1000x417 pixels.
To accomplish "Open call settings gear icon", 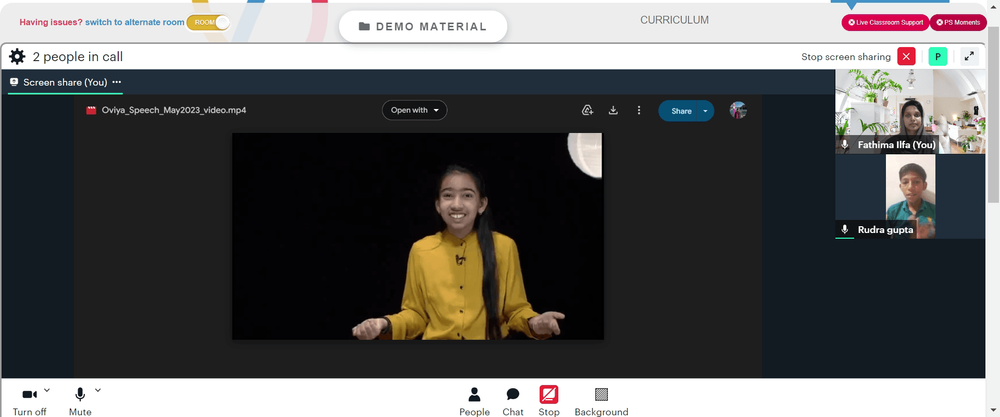I will tap(17, 57).
